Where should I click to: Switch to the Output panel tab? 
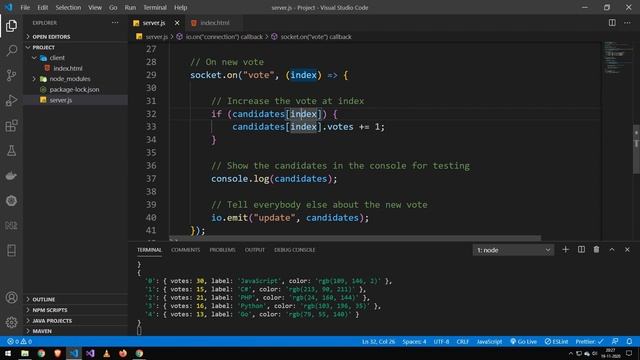(255, 250)
